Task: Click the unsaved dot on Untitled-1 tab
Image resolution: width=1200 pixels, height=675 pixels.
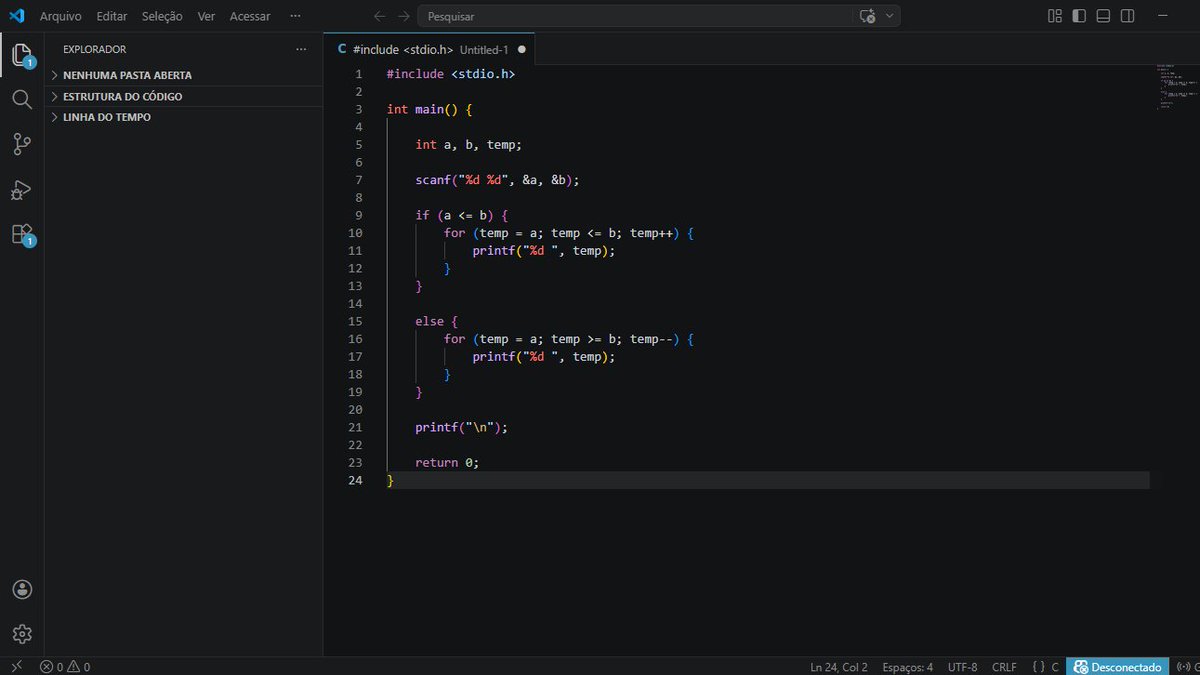Action: click(x=522, y=49)
